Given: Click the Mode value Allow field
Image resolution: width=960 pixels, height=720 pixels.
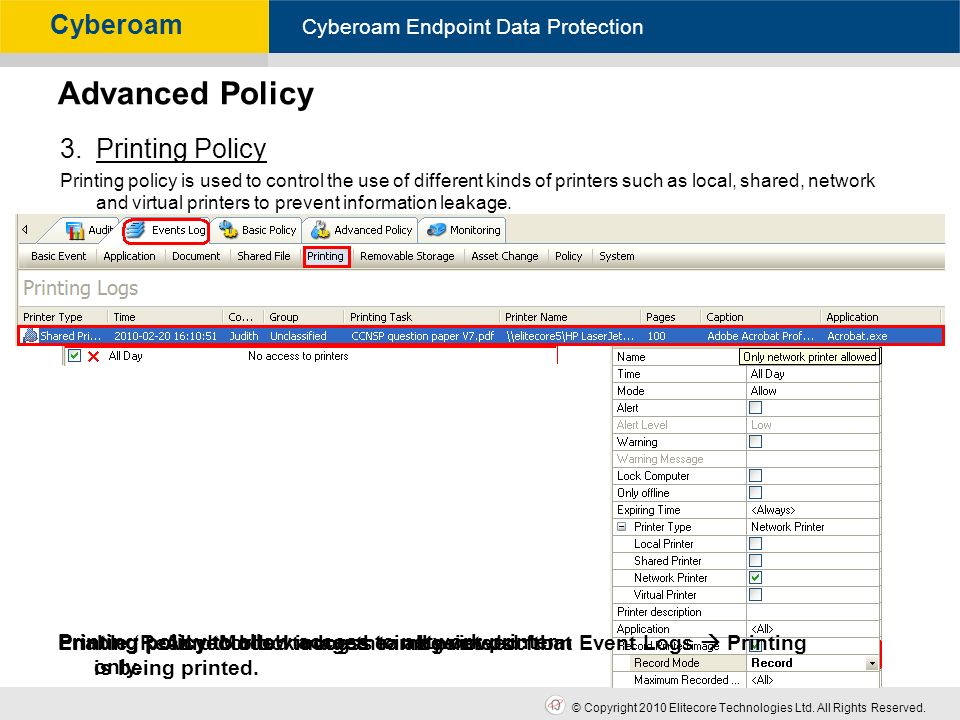Looking at the screenshot, I should (x=813, y=391).
